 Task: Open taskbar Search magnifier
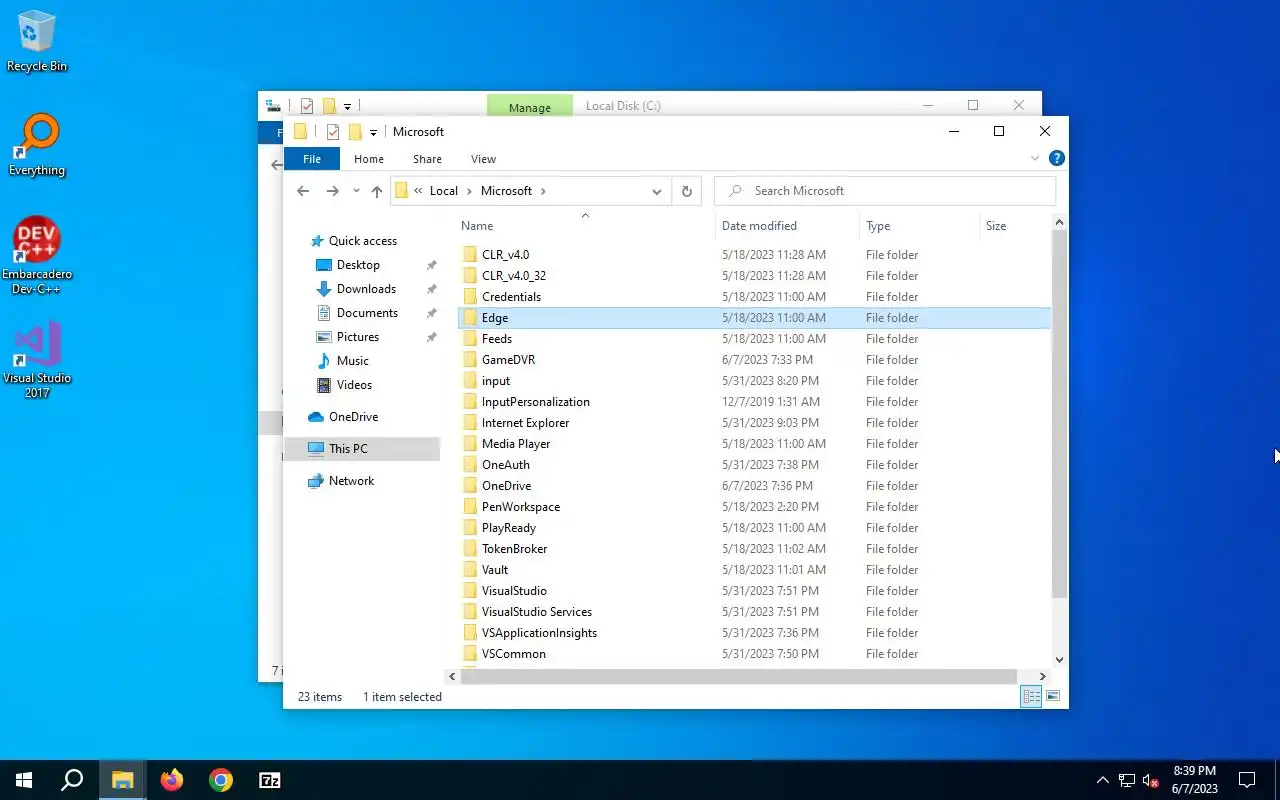(x=72, y=780)
